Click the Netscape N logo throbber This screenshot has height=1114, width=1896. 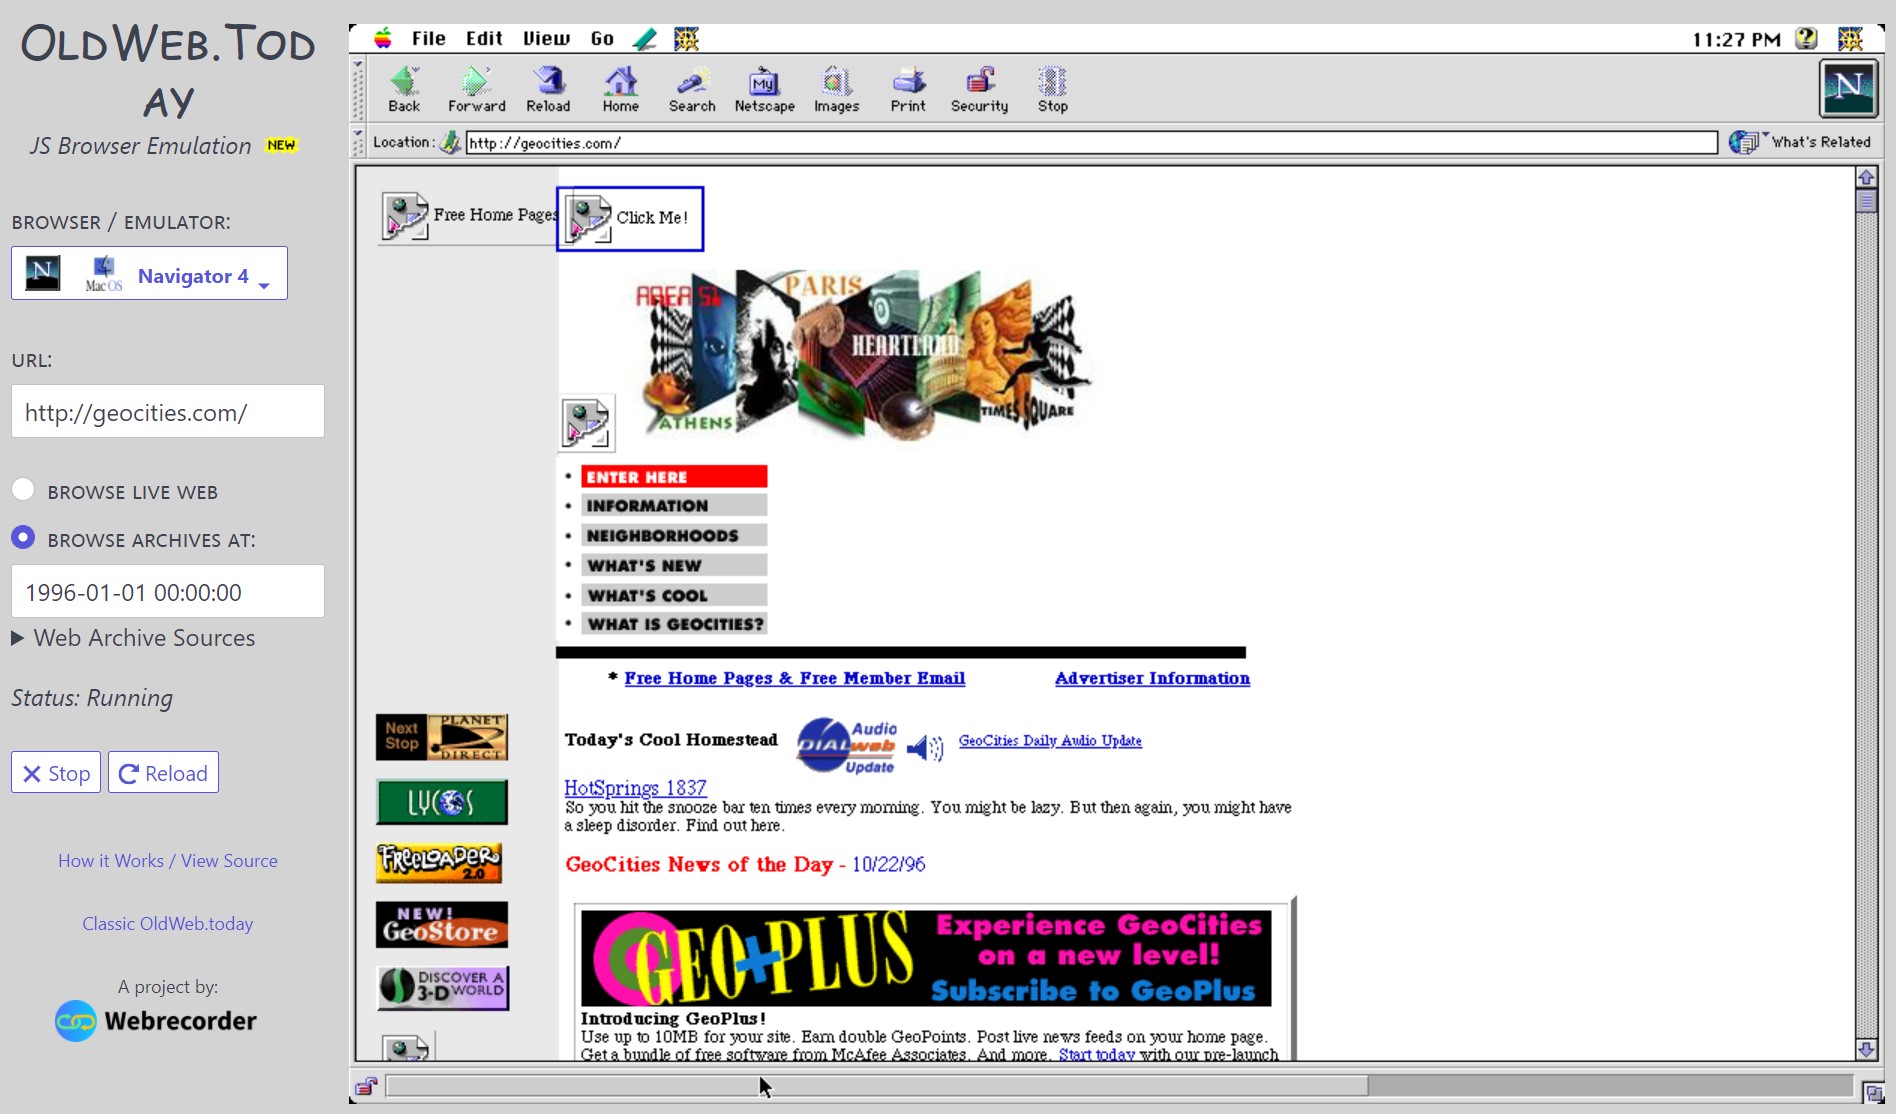coord(1848,88)
